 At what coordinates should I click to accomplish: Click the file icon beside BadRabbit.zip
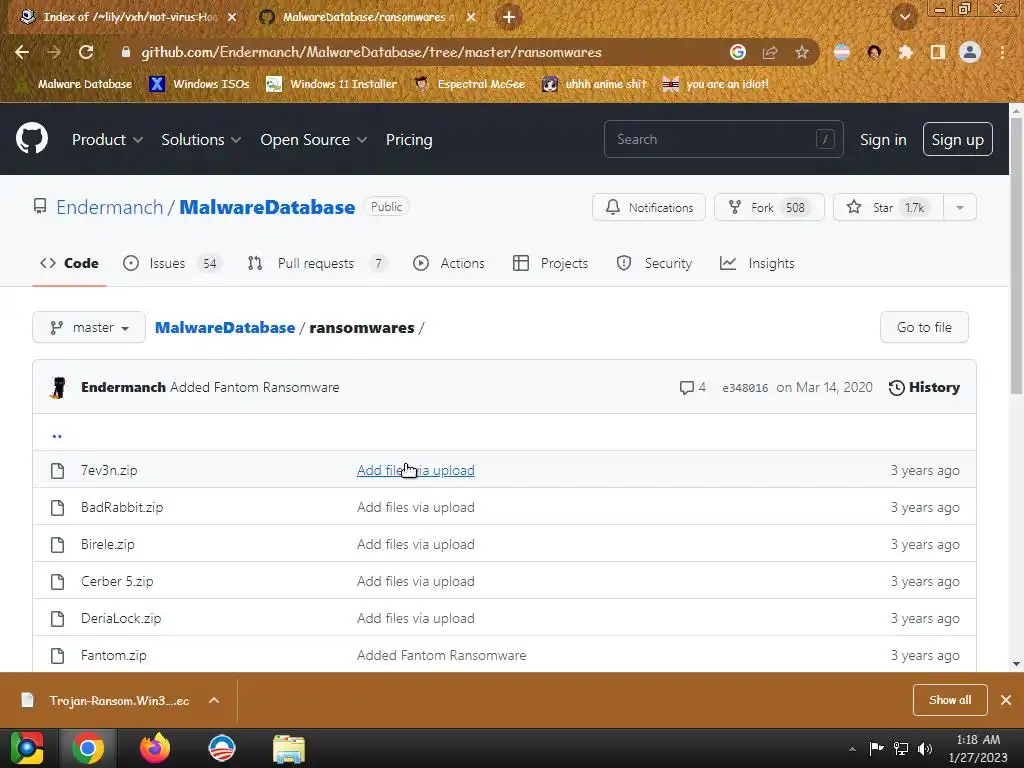(x=57, y=507)
